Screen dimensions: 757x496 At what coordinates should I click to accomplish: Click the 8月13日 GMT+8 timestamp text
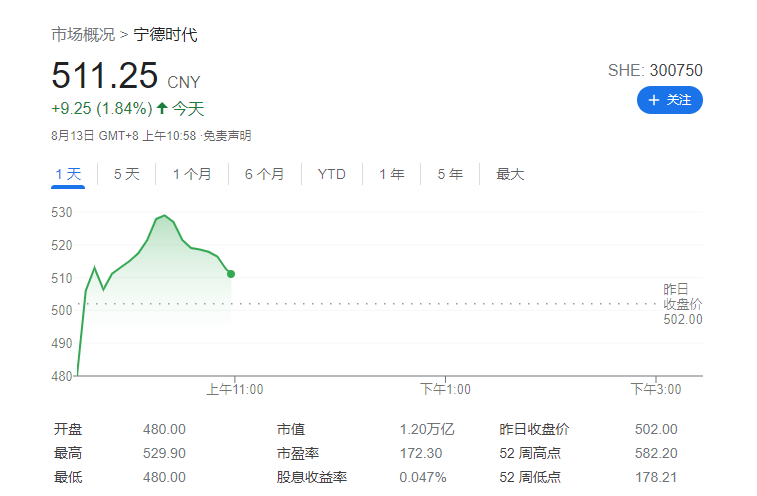[124, 136]
